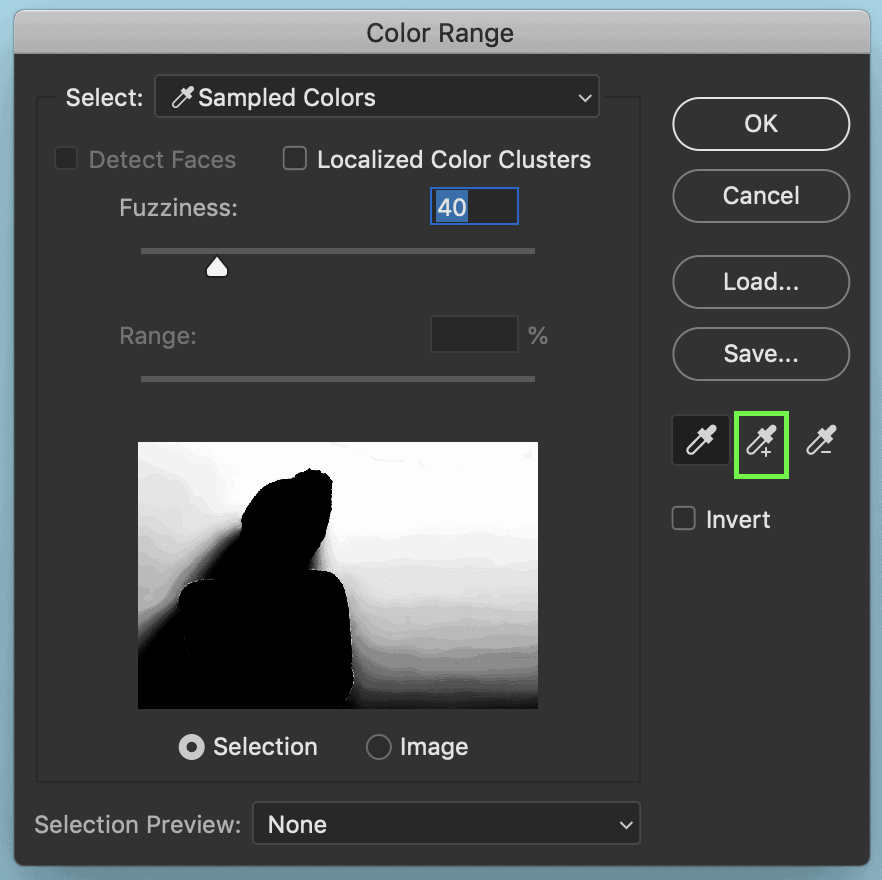
Task: Choose the Selection preview radio button
Action: 191,747
